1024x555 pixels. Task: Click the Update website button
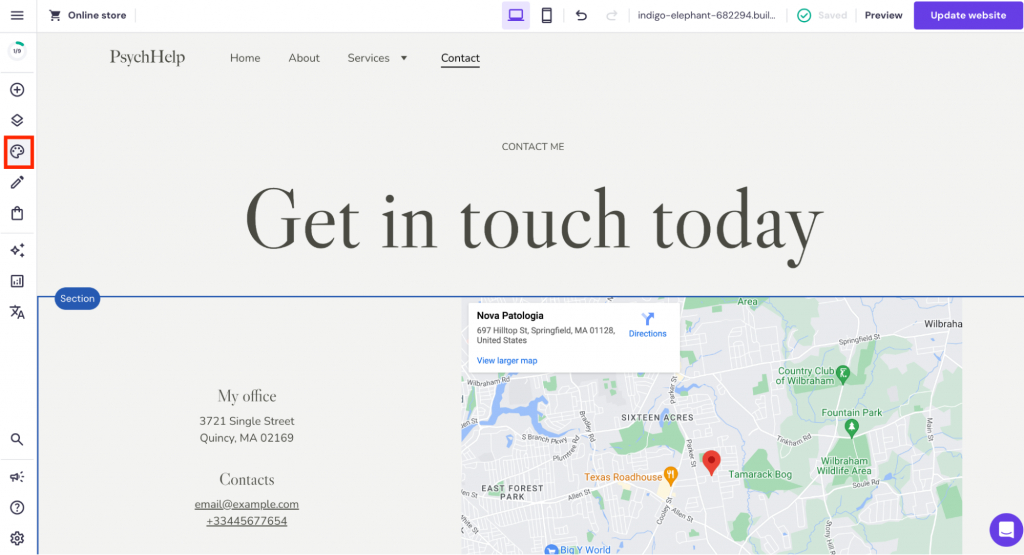pos(968,15)
